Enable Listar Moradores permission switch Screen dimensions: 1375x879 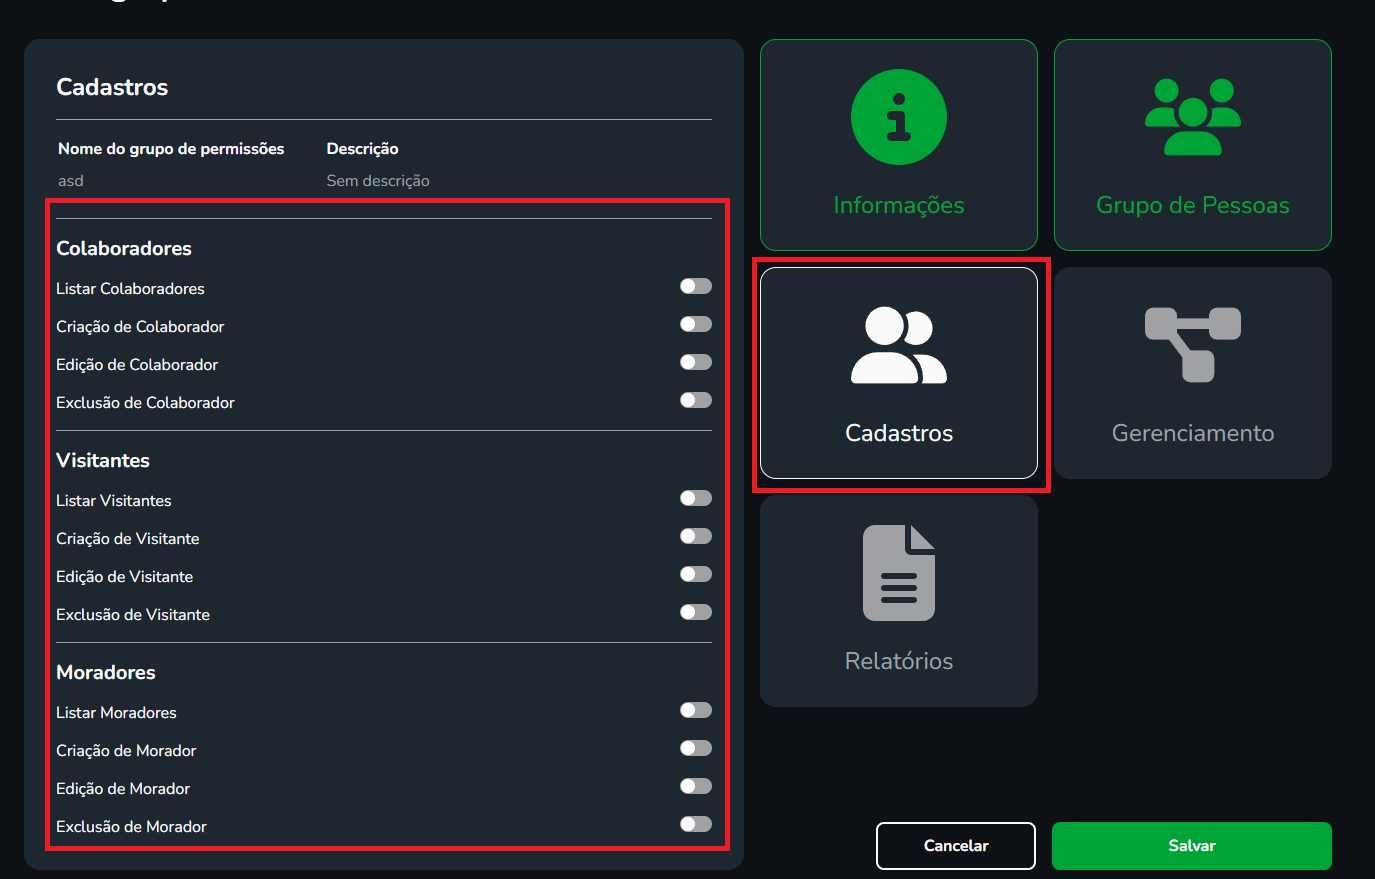click(x=695, y=711)
